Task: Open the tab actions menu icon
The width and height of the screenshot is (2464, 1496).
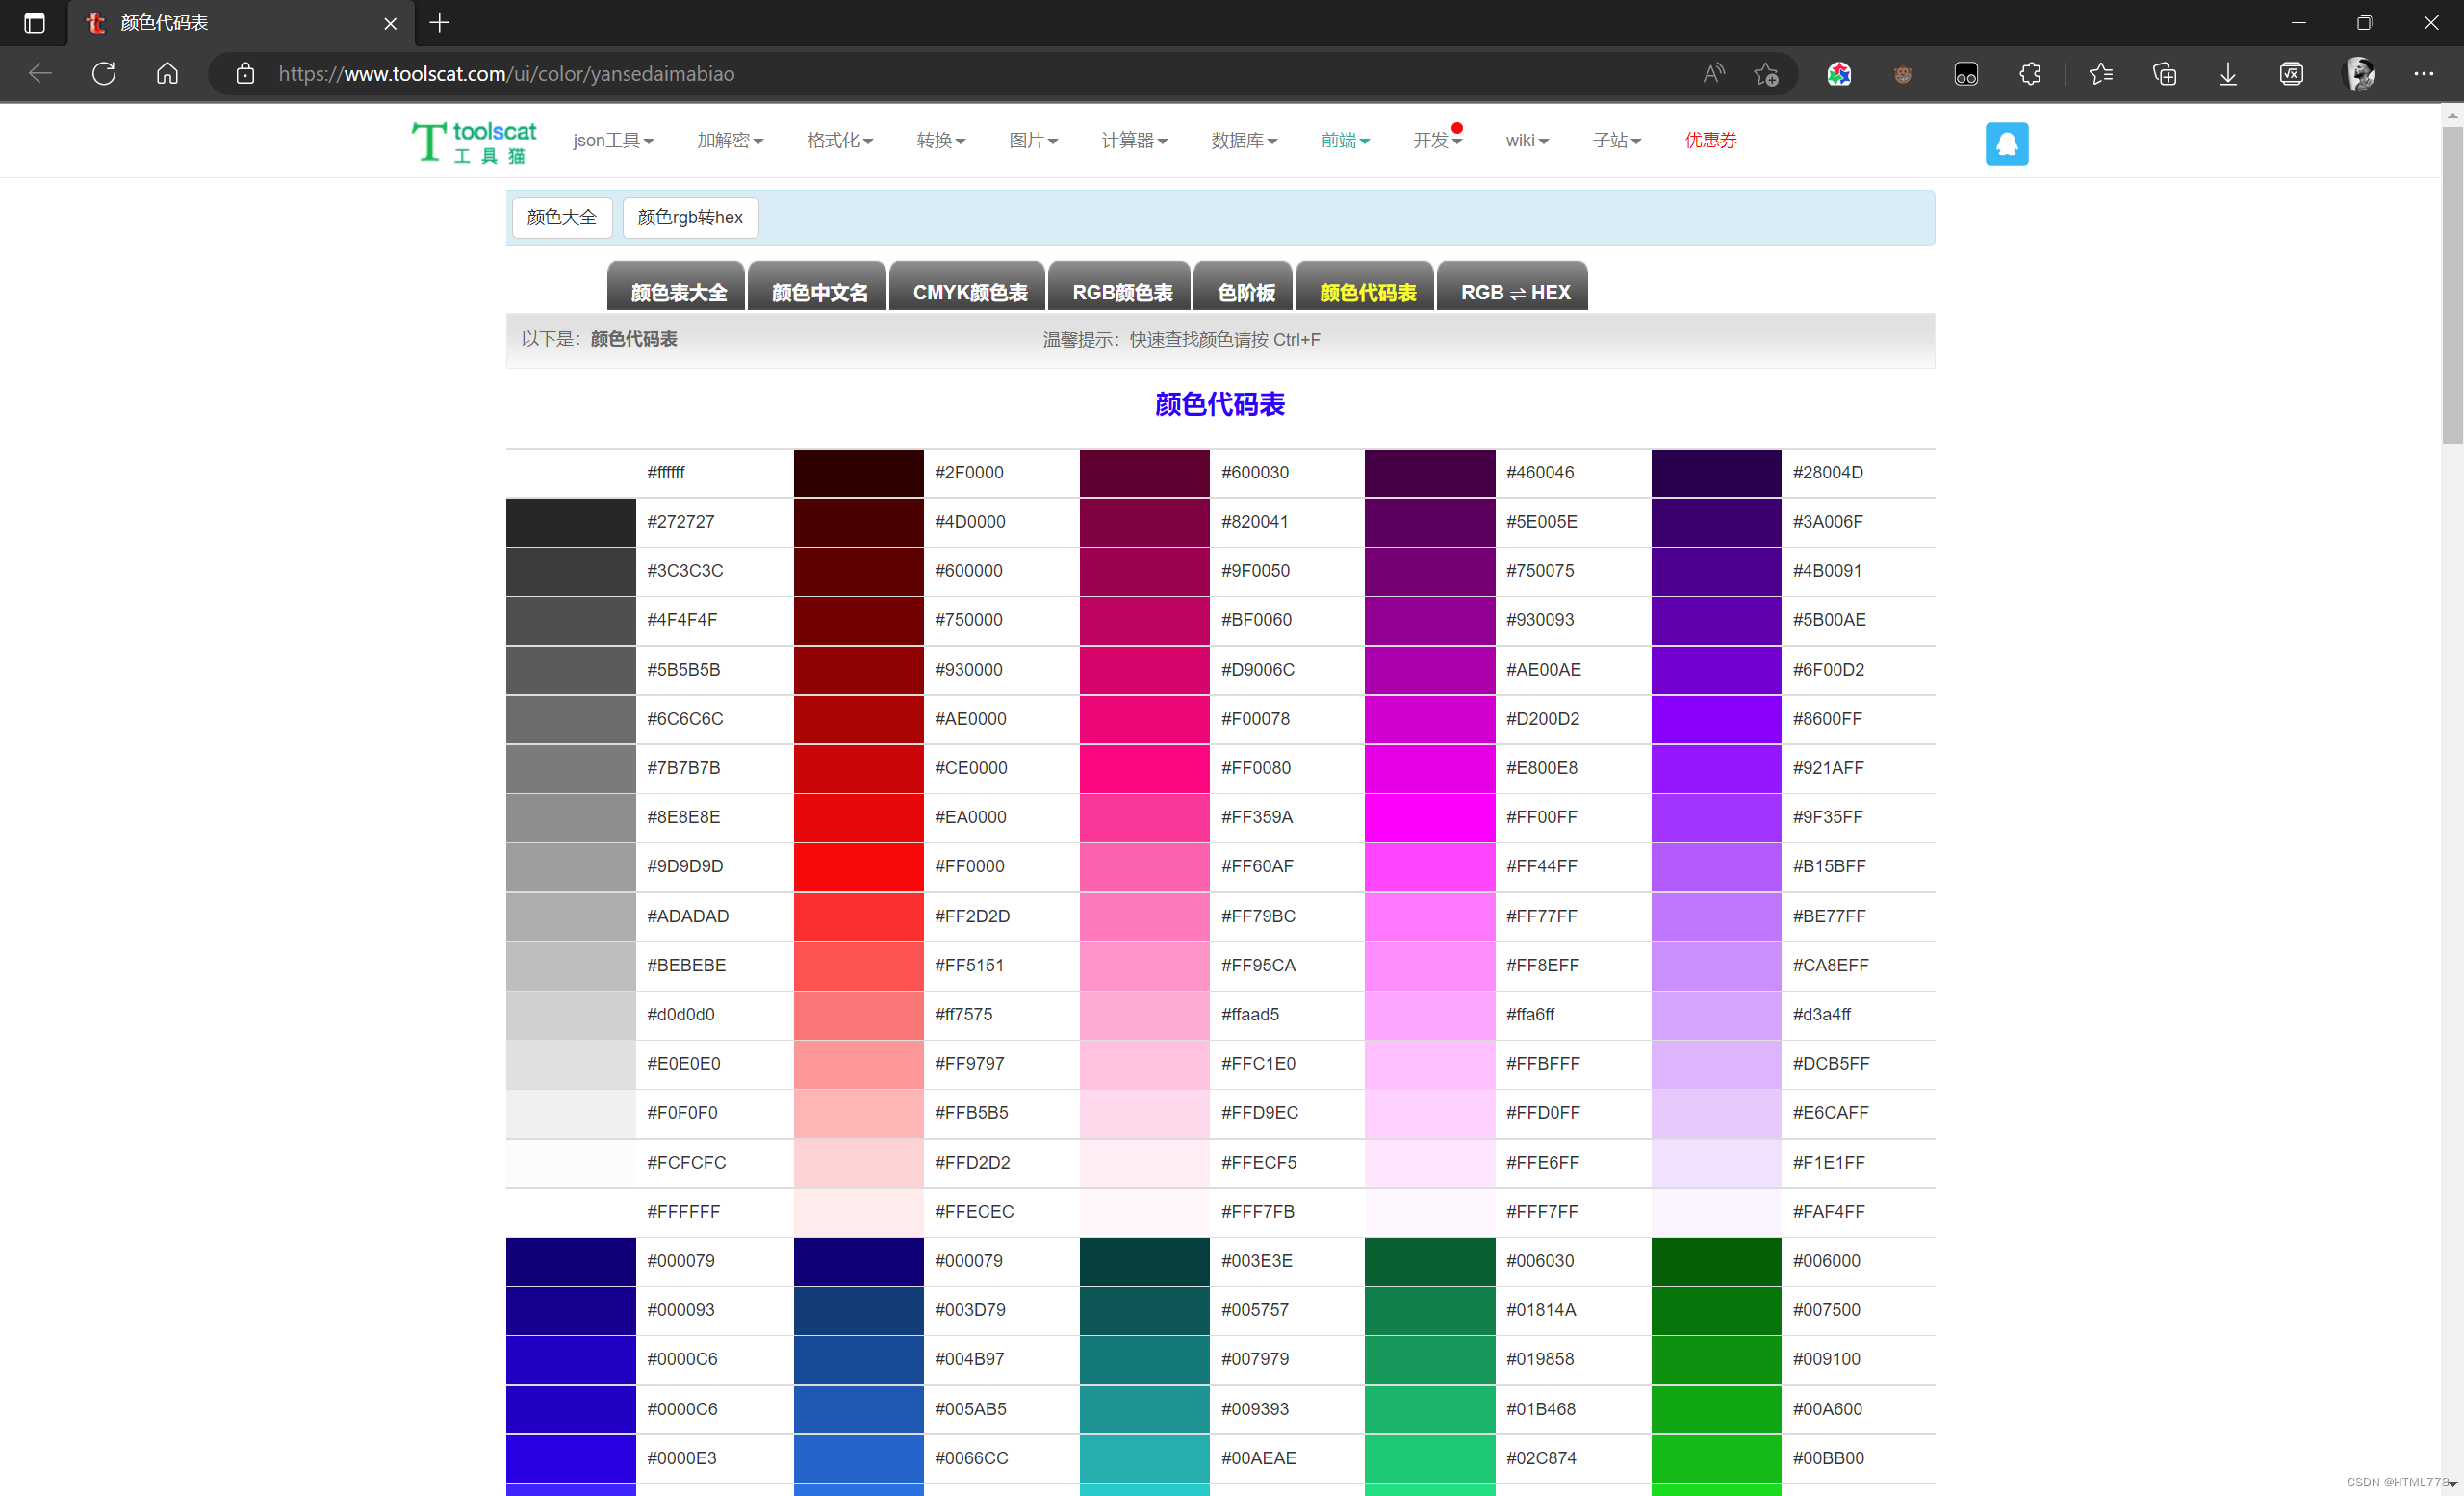Action: tap(34, 22)
